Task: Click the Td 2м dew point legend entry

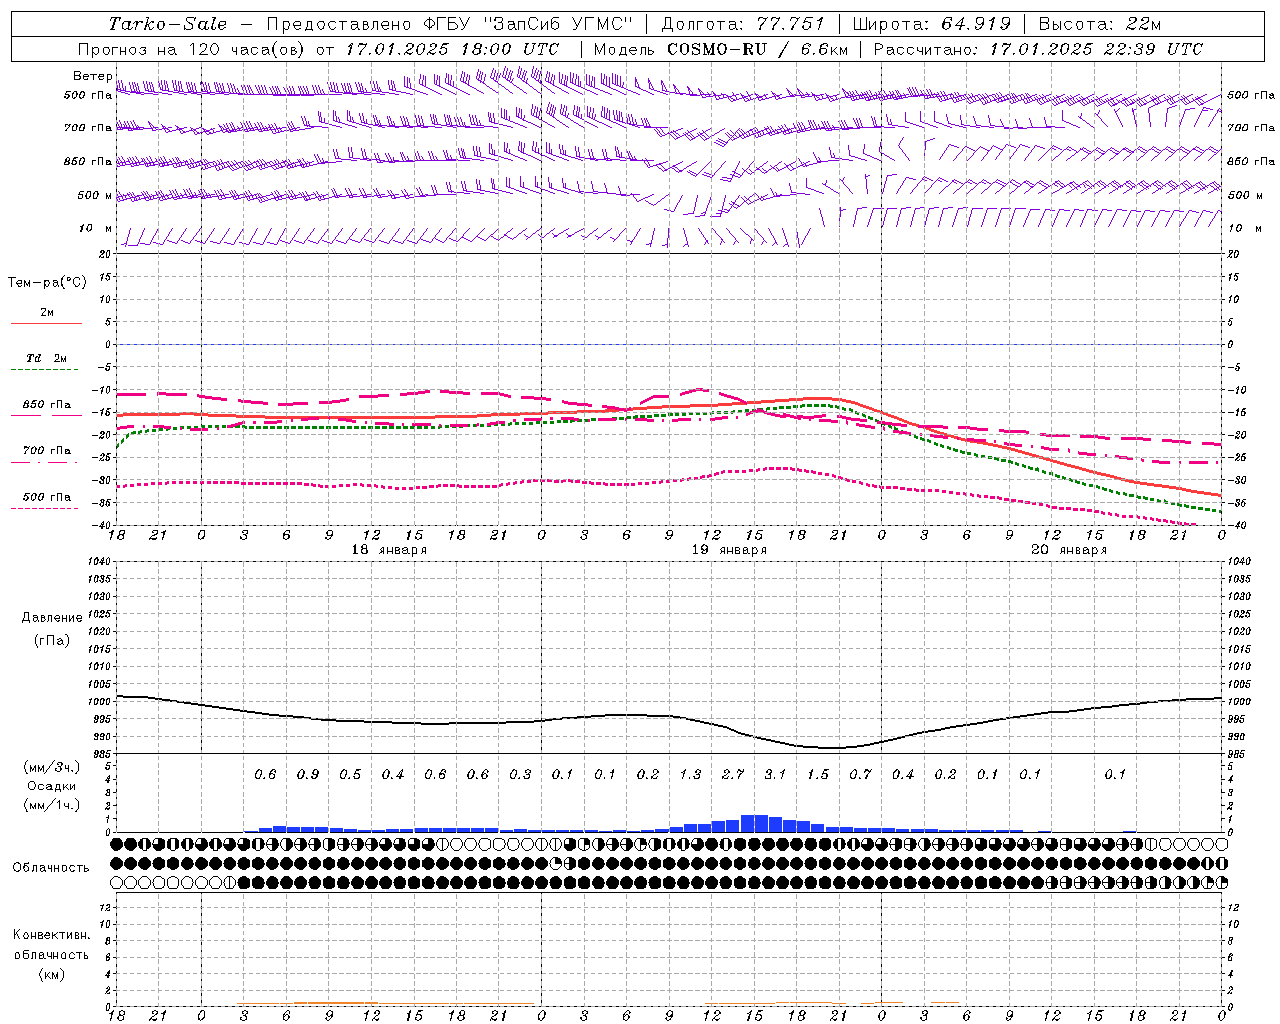Action: click(x=47, y=358)
